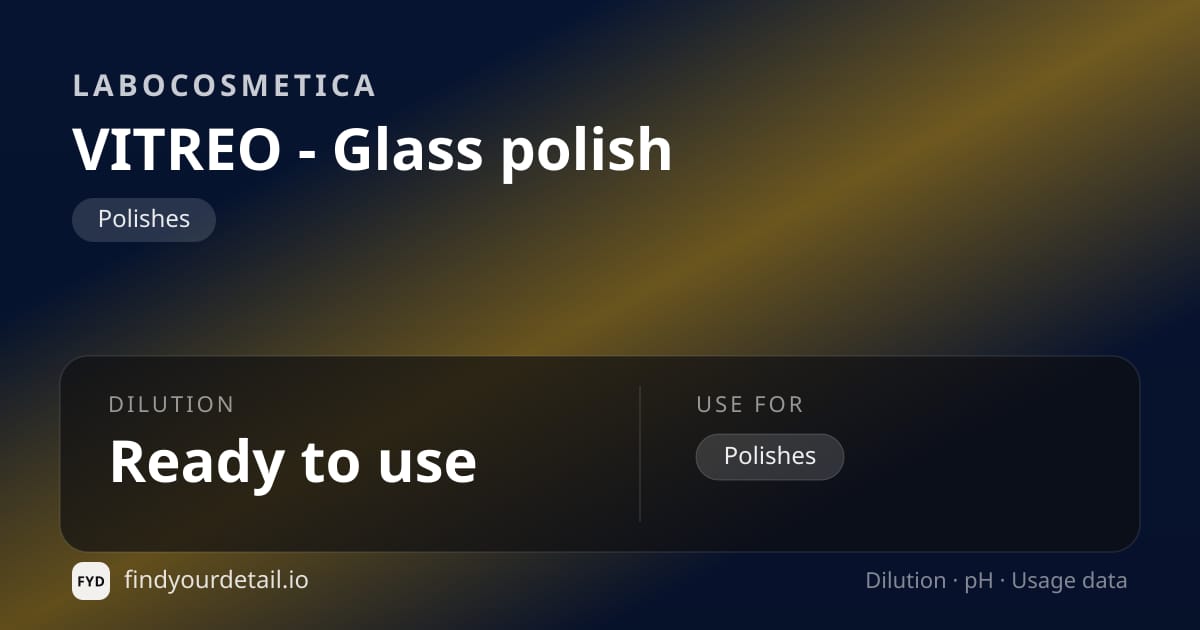Select the Polishes tag under the title
The height and width of the screenshot is (630, 1200).
pyautogui.click(x=144, y=220)
